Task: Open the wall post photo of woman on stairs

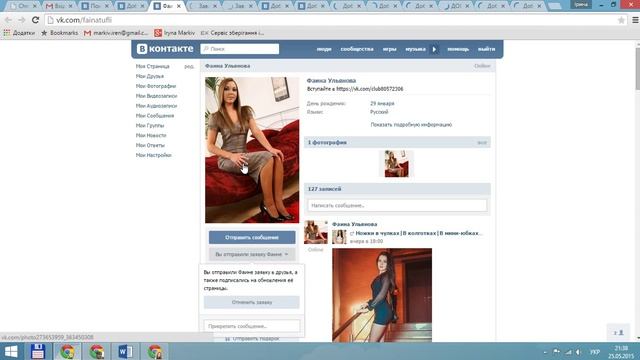Action: (x=382, y=295)
